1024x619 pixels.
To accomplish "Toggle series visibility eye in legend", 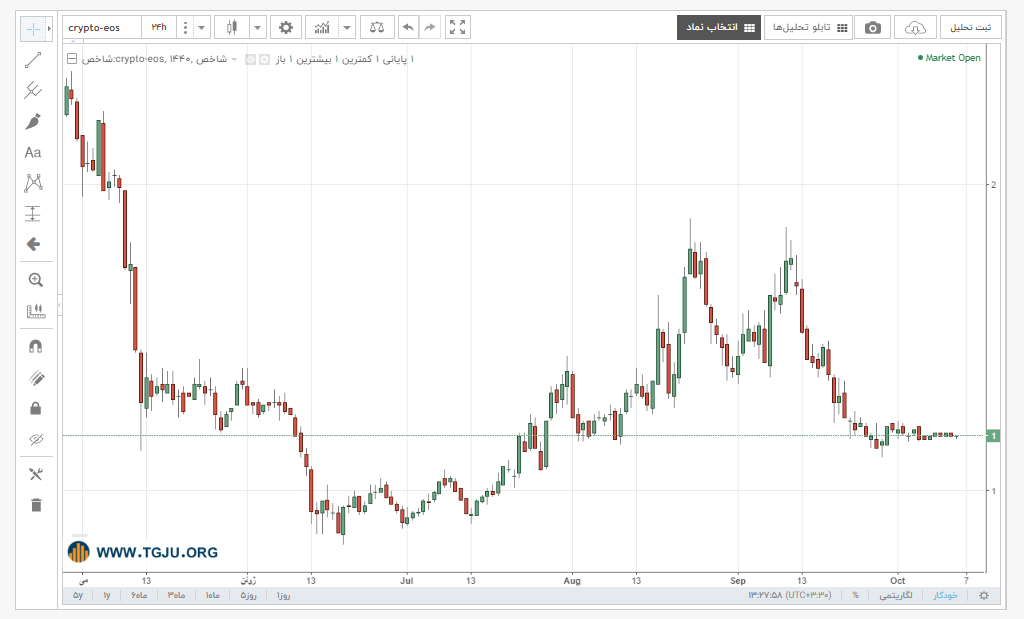I will point(250,59).
